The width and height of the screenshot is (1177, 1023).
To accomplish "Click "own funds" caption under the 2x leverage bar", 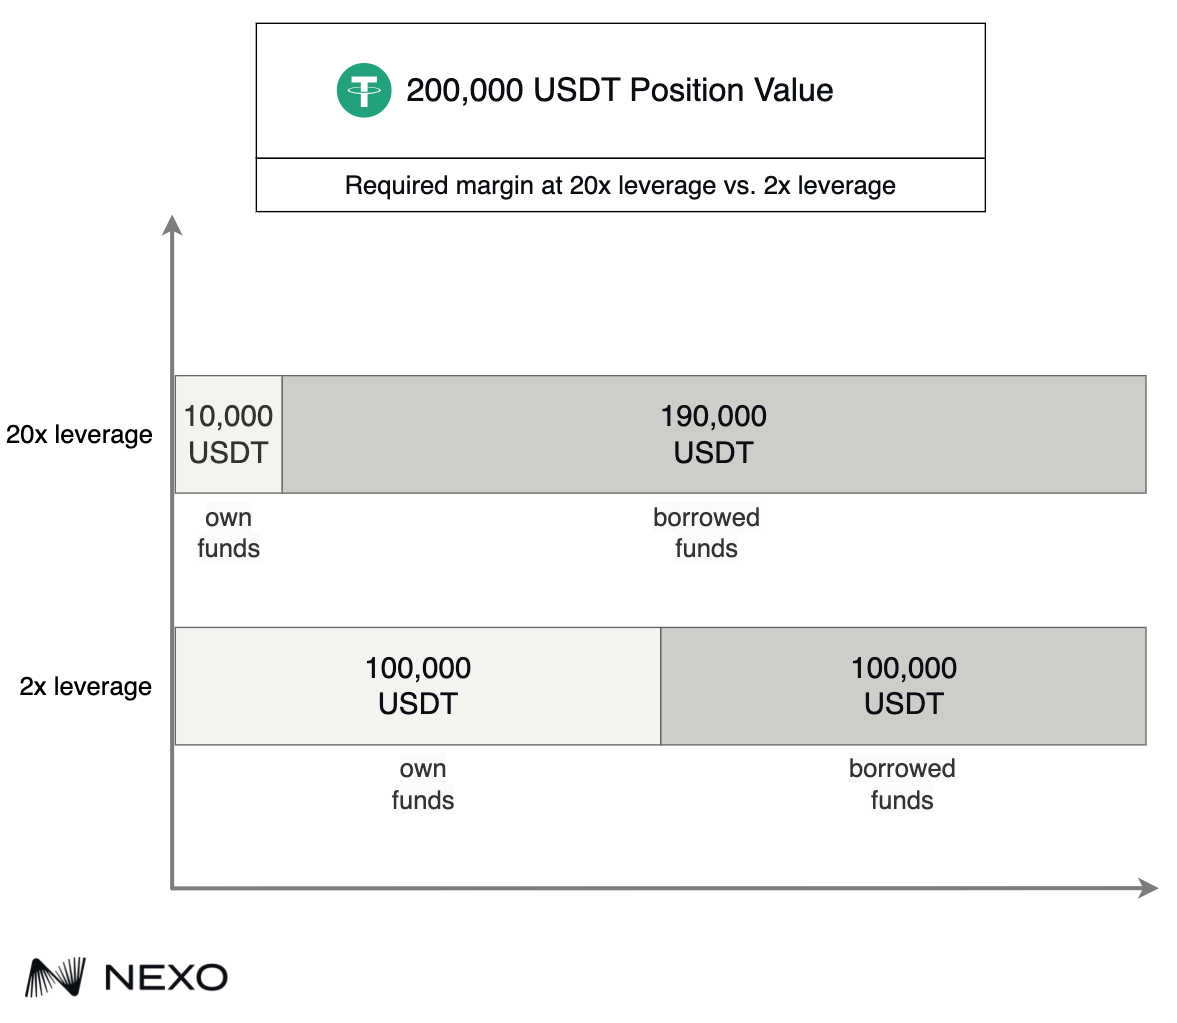I will [x=423, y=784].
